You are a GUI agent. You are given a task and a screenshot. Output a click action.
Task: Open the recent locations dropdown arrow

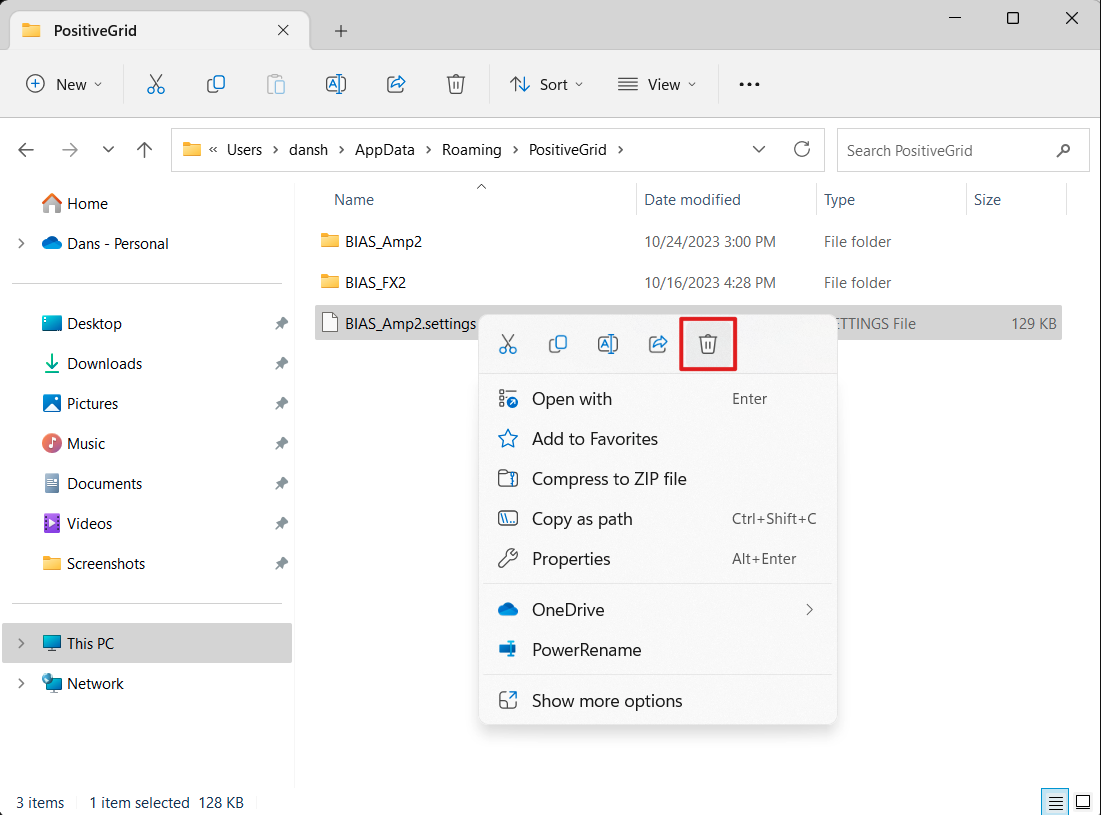tap(107, 150)
